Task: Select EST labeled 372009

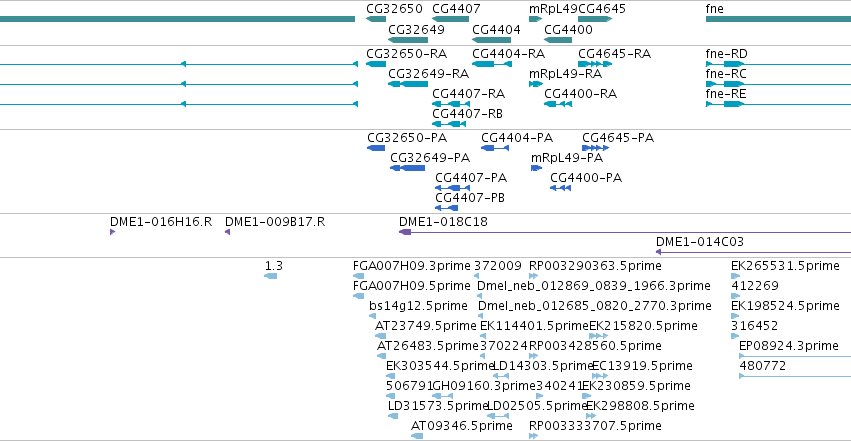Action: click(498, 266)
